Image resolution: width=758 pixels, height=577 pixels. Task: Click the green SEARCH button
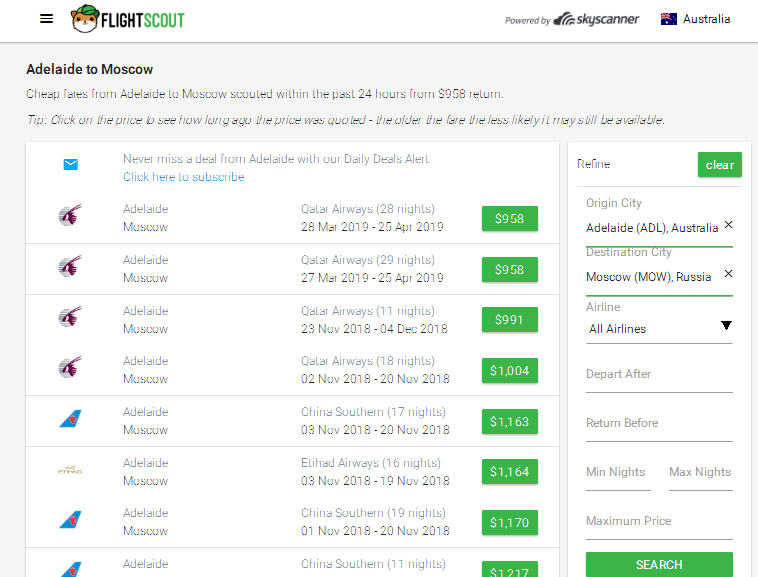[x=659, y=564]
